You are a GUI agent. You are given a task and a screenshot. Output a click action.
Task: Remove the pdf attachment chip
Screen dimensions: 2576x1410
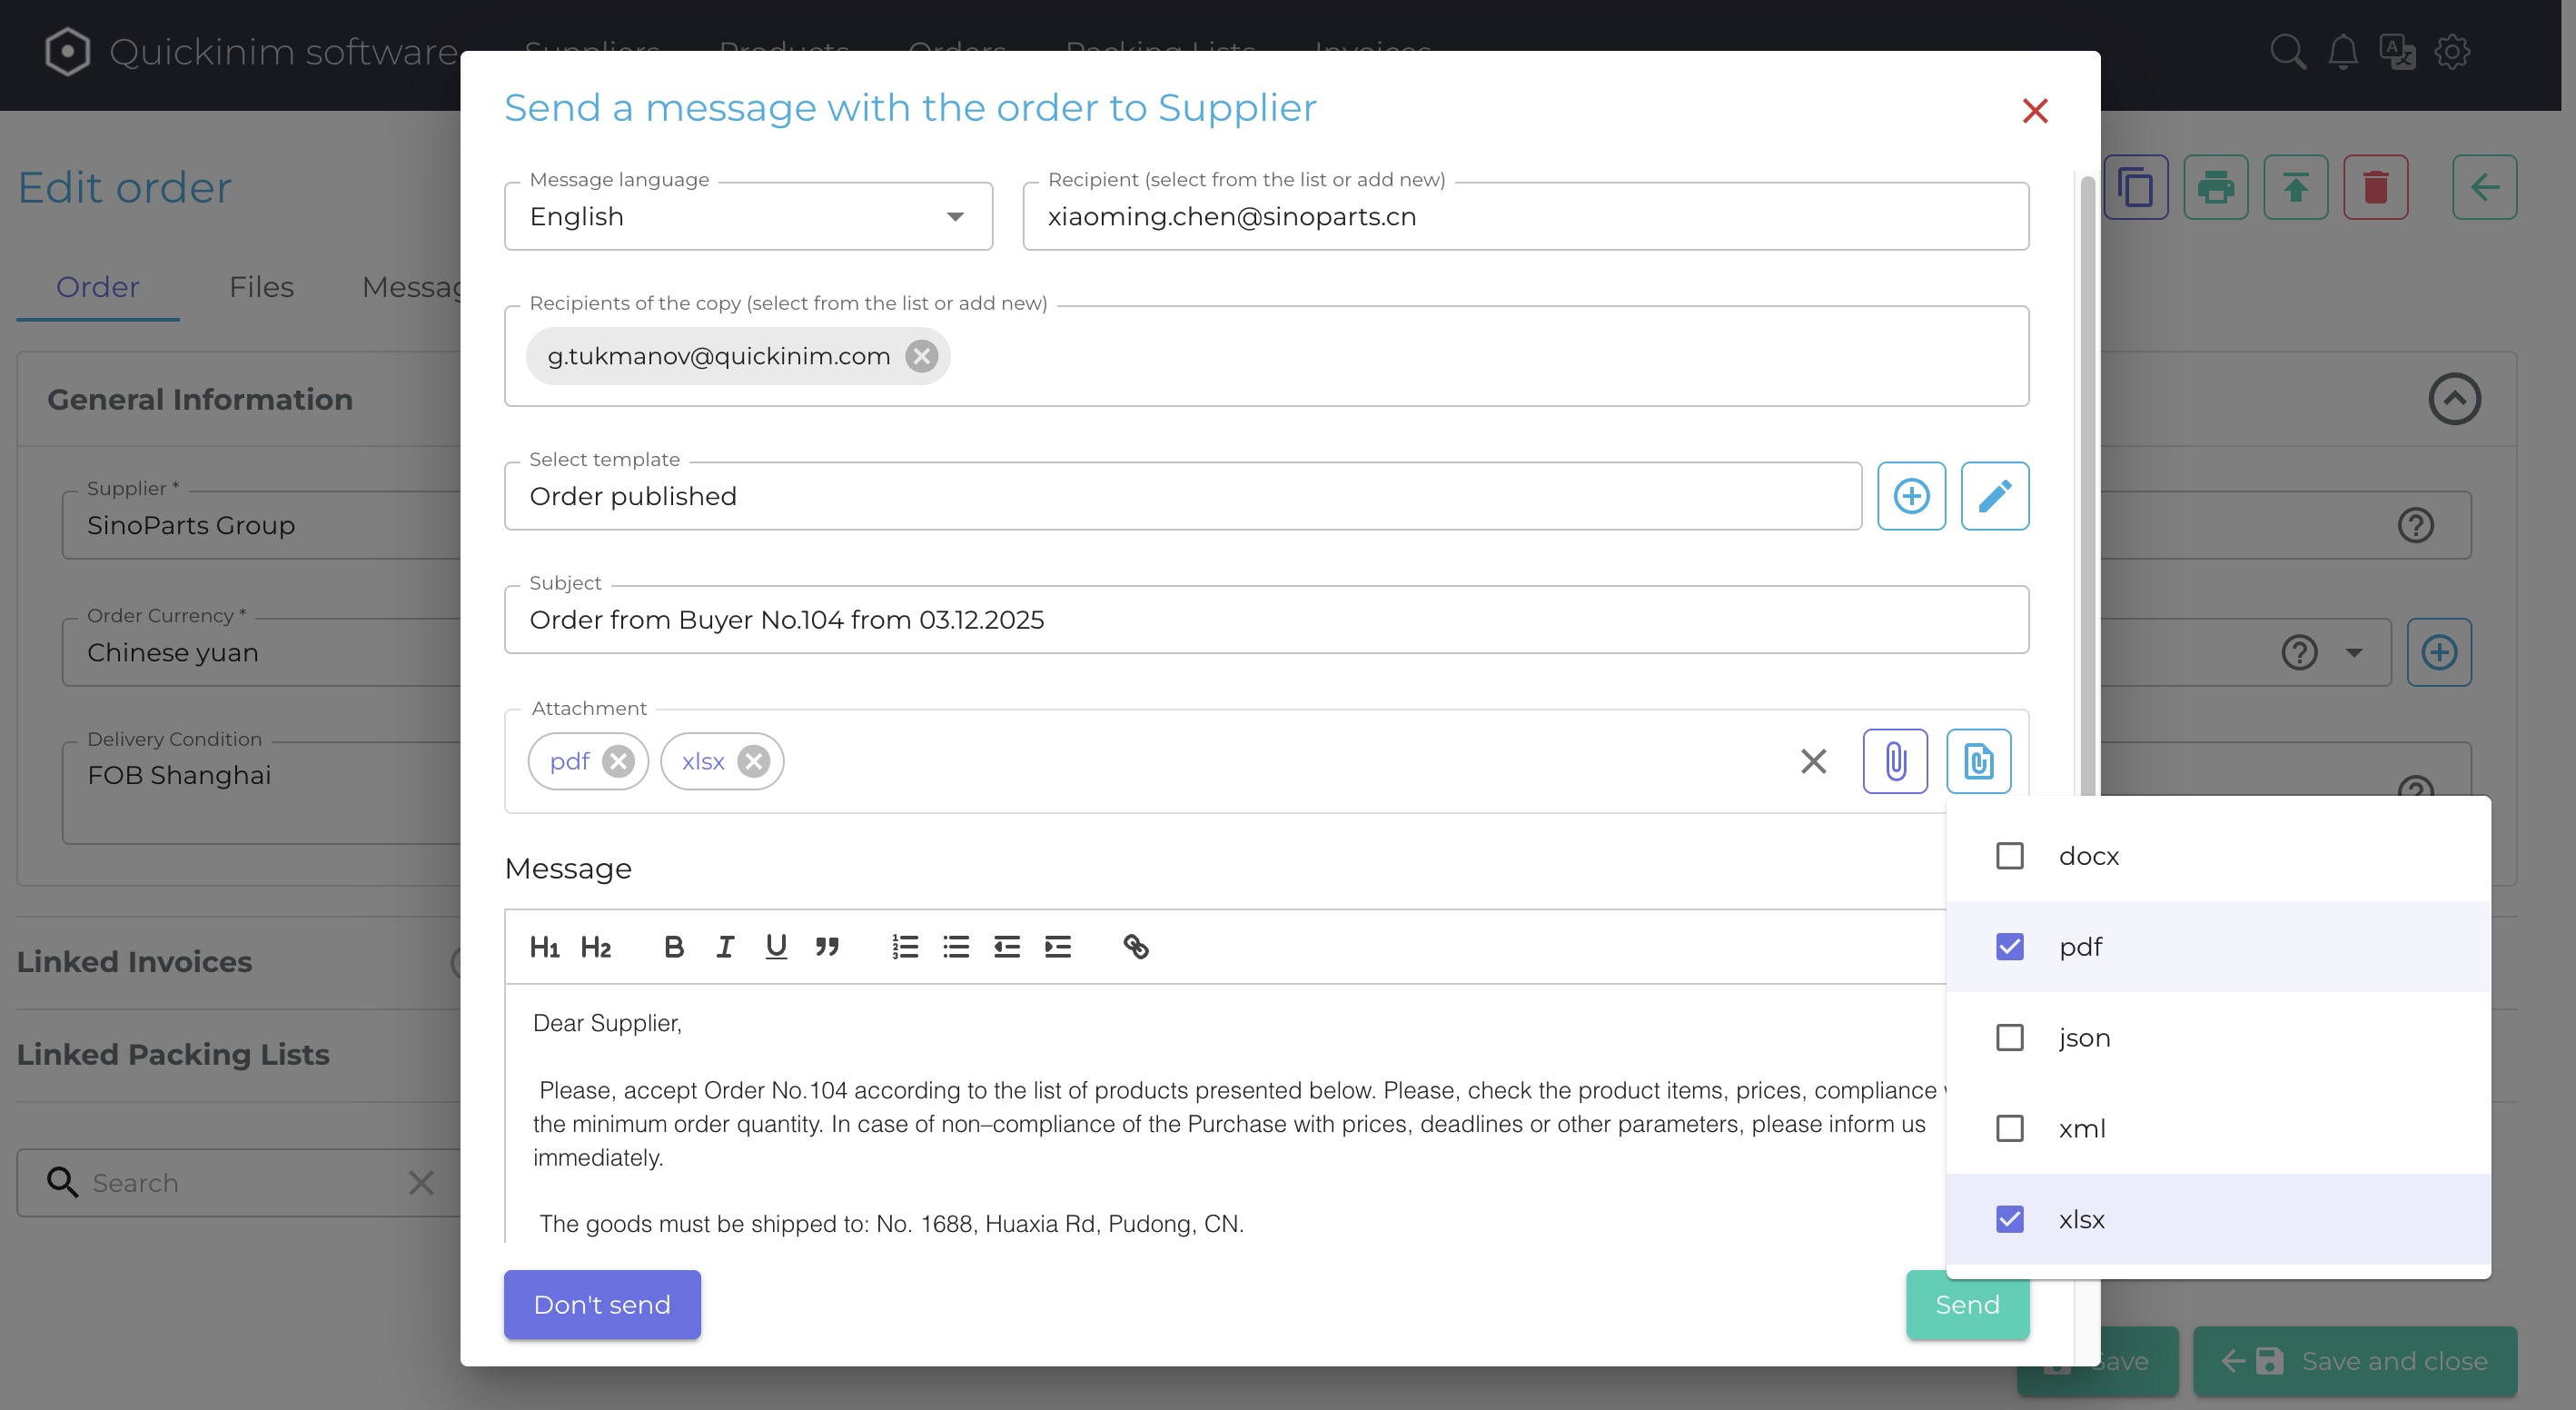tap(618, 762)
